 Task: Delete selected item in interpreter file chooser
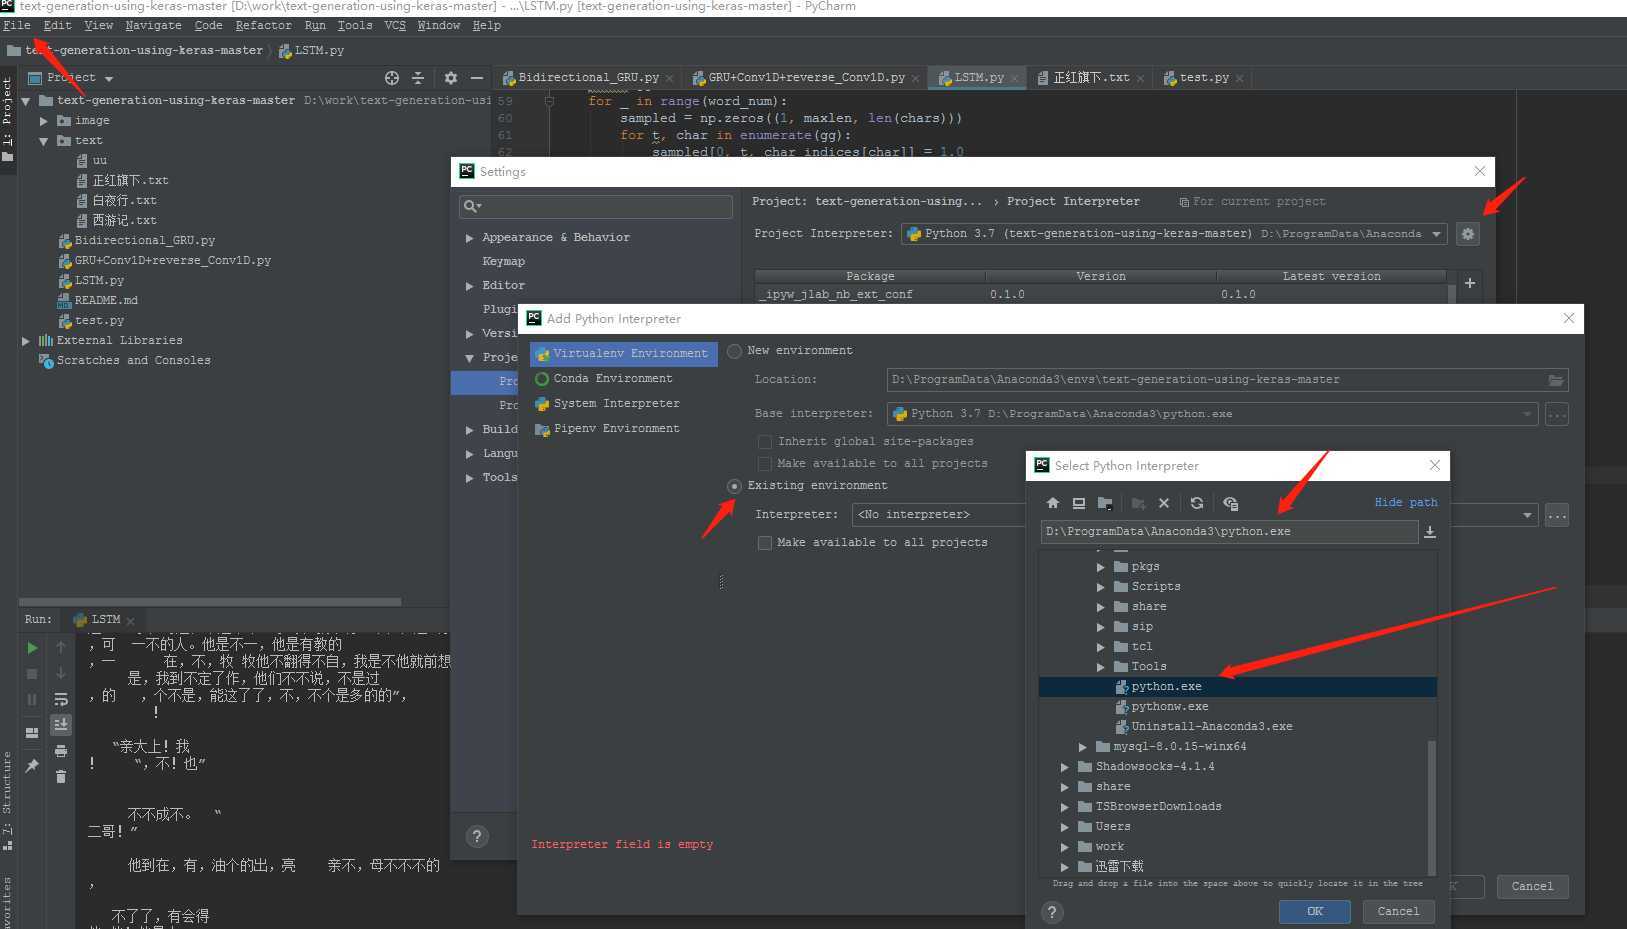[x=1164, y=503]
